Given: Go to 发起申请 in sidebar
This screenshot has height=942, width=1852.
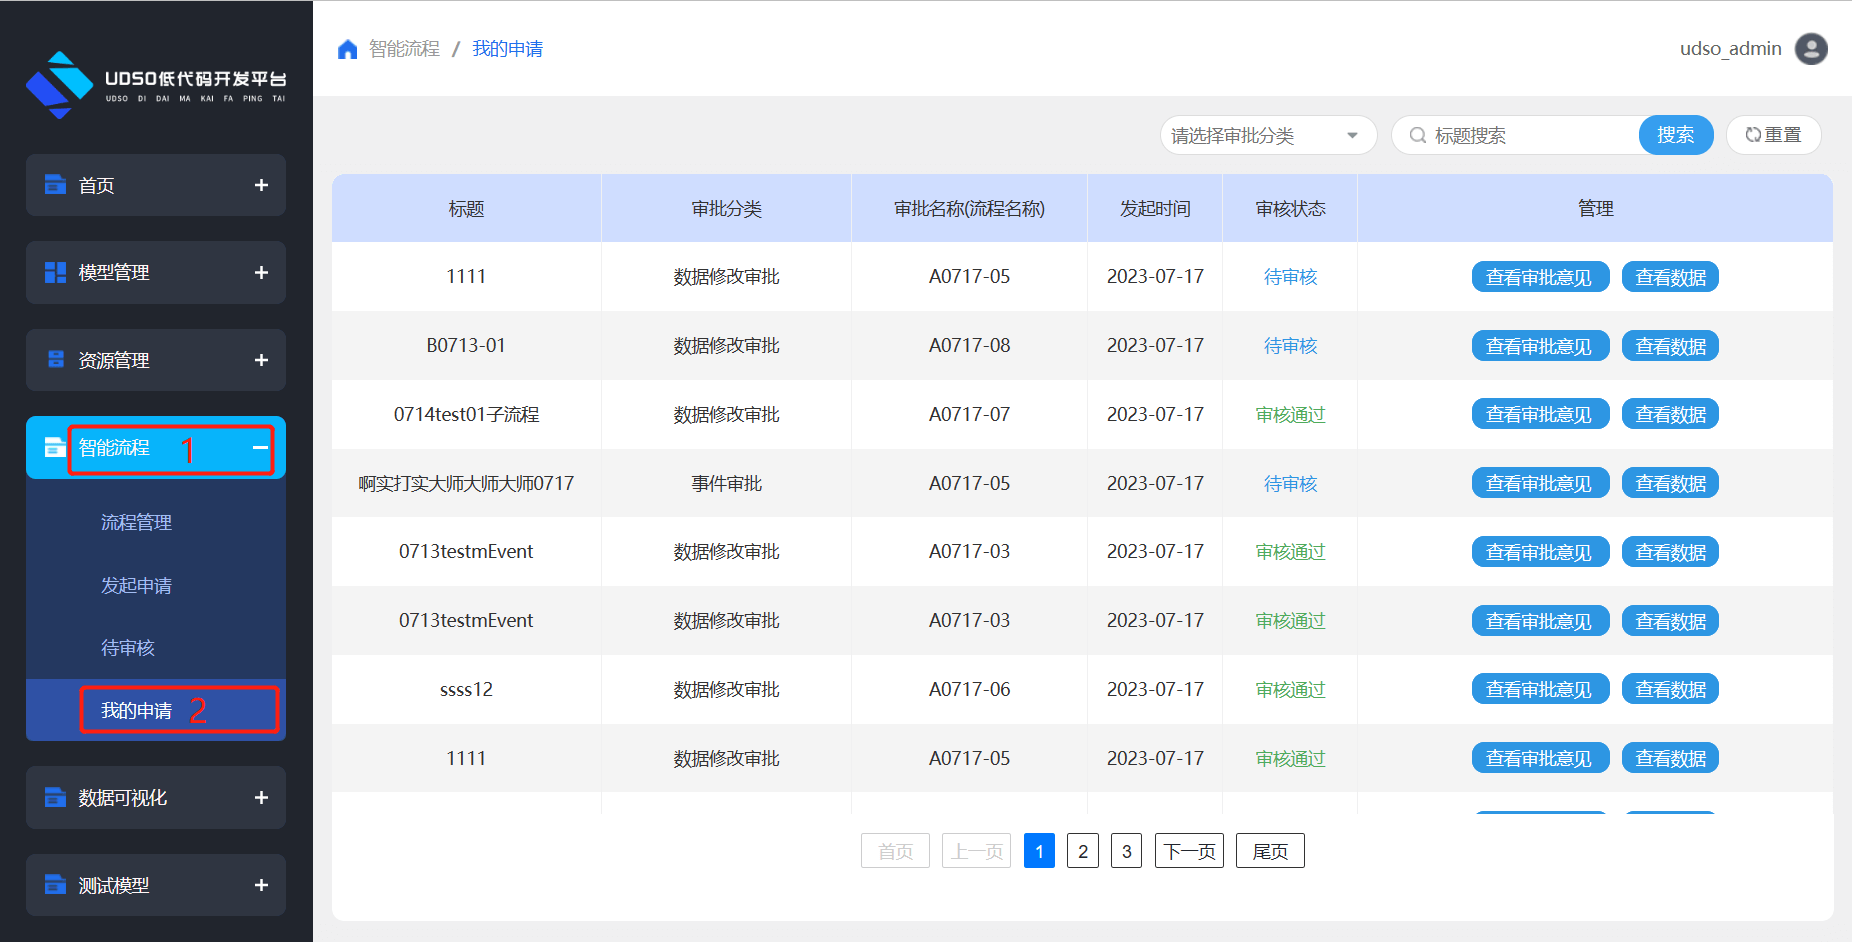Looking at the screenshot, I should tap(136, 585).
